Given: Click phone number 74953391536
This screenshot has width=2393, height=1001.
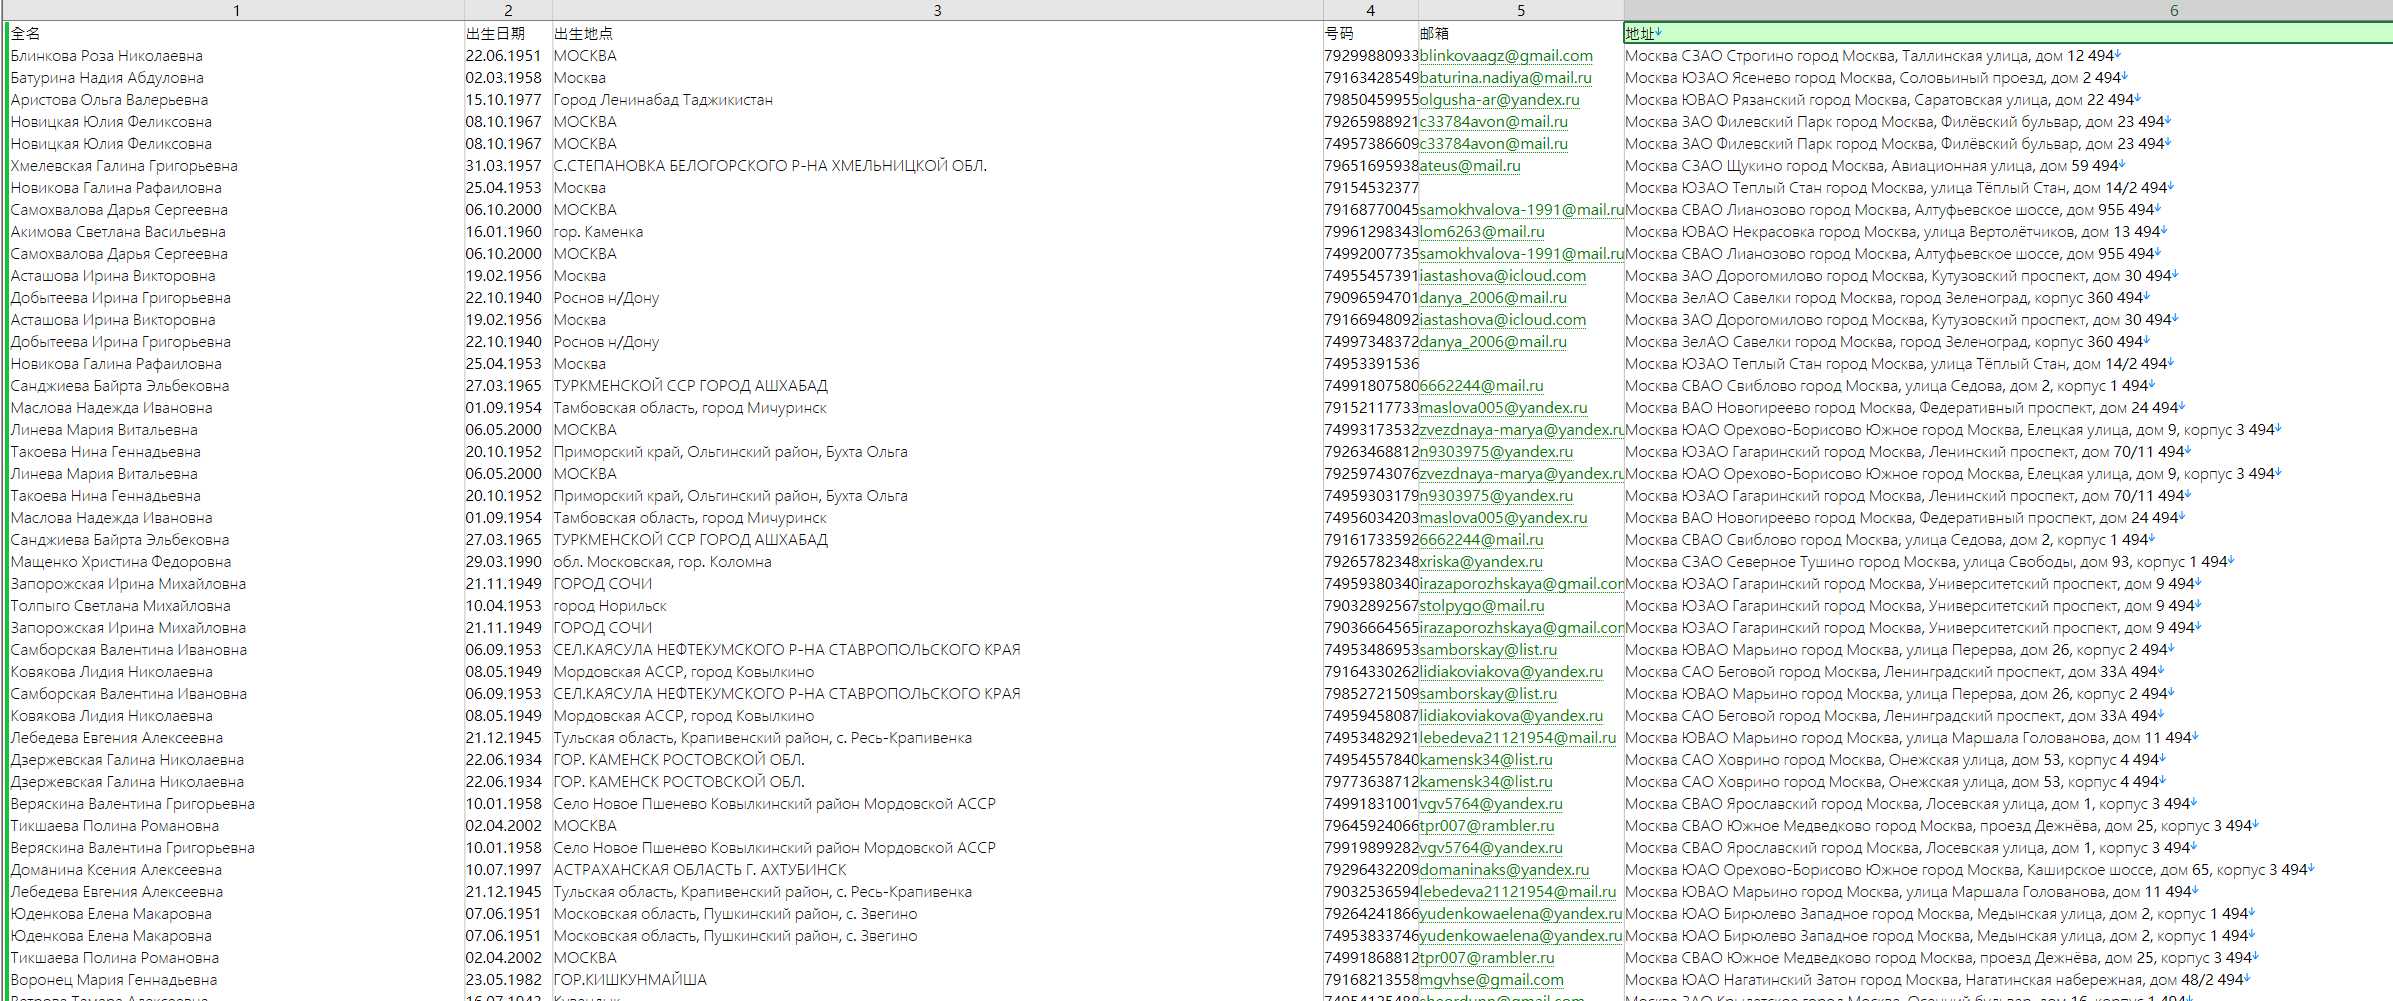Looking at the screenshot, I should (1371, 364).
